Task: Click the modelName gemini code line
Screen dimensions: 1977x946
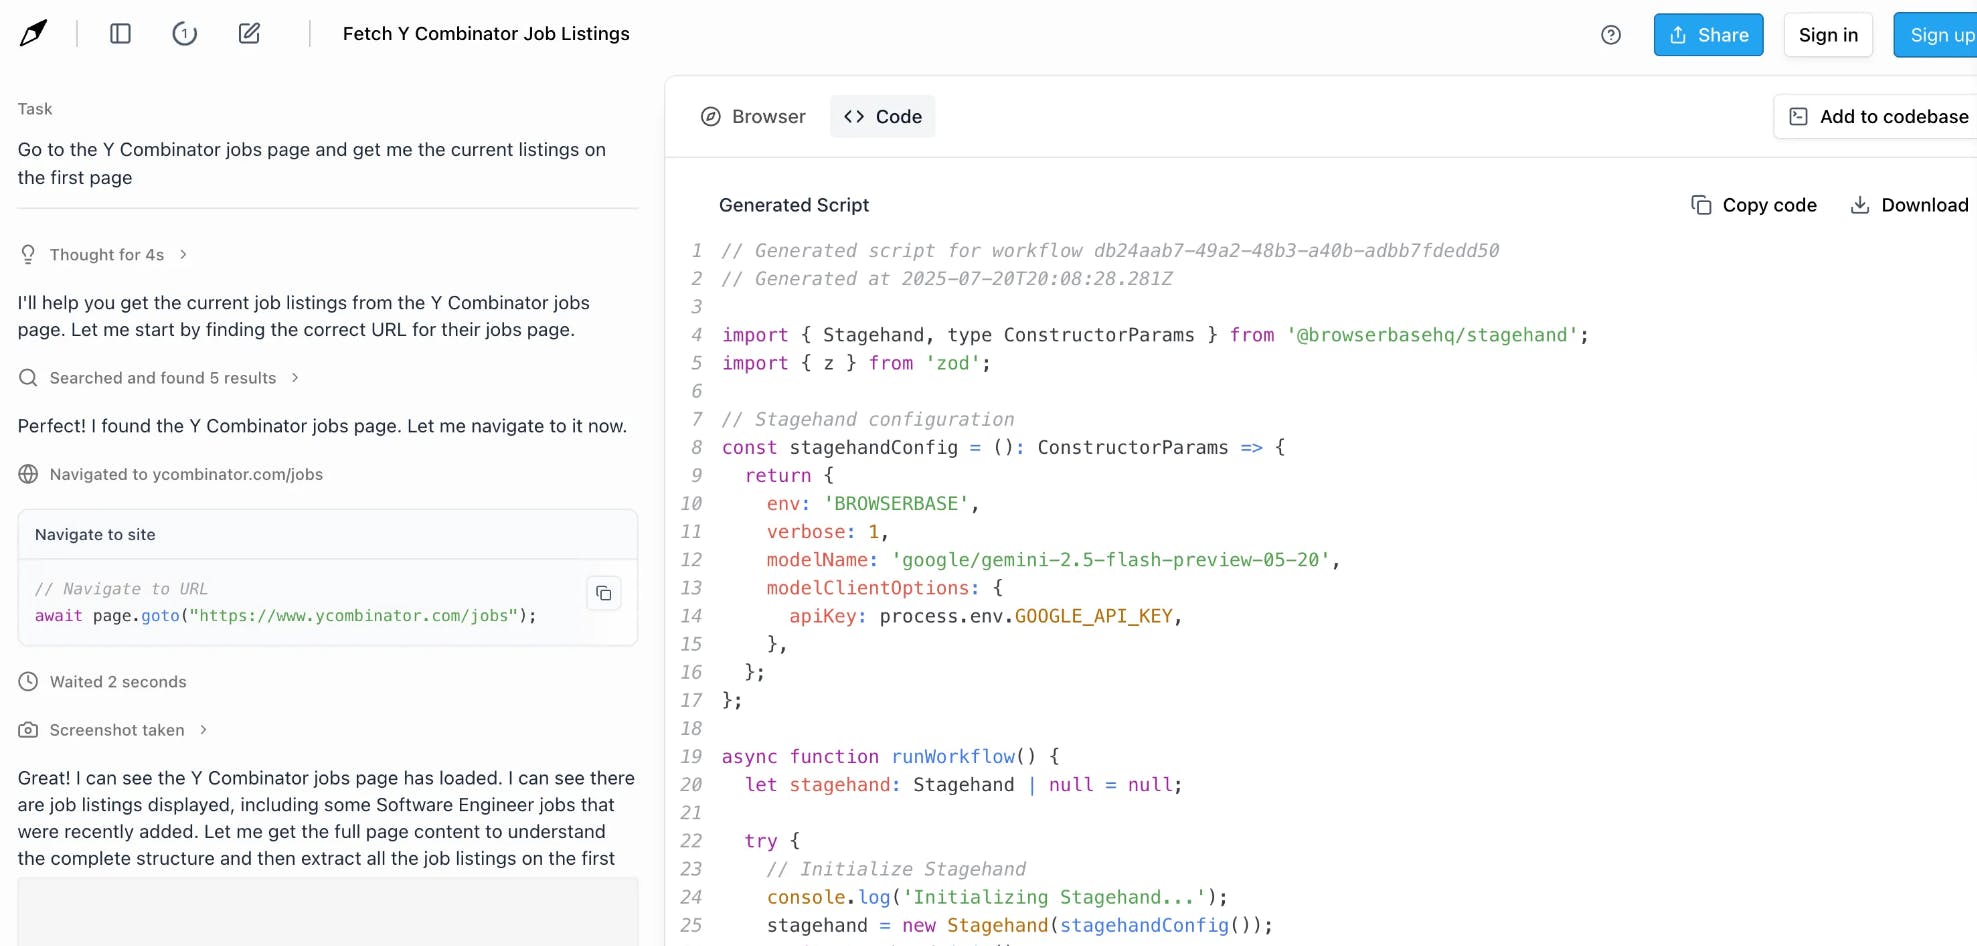Action: point(1053,560)
